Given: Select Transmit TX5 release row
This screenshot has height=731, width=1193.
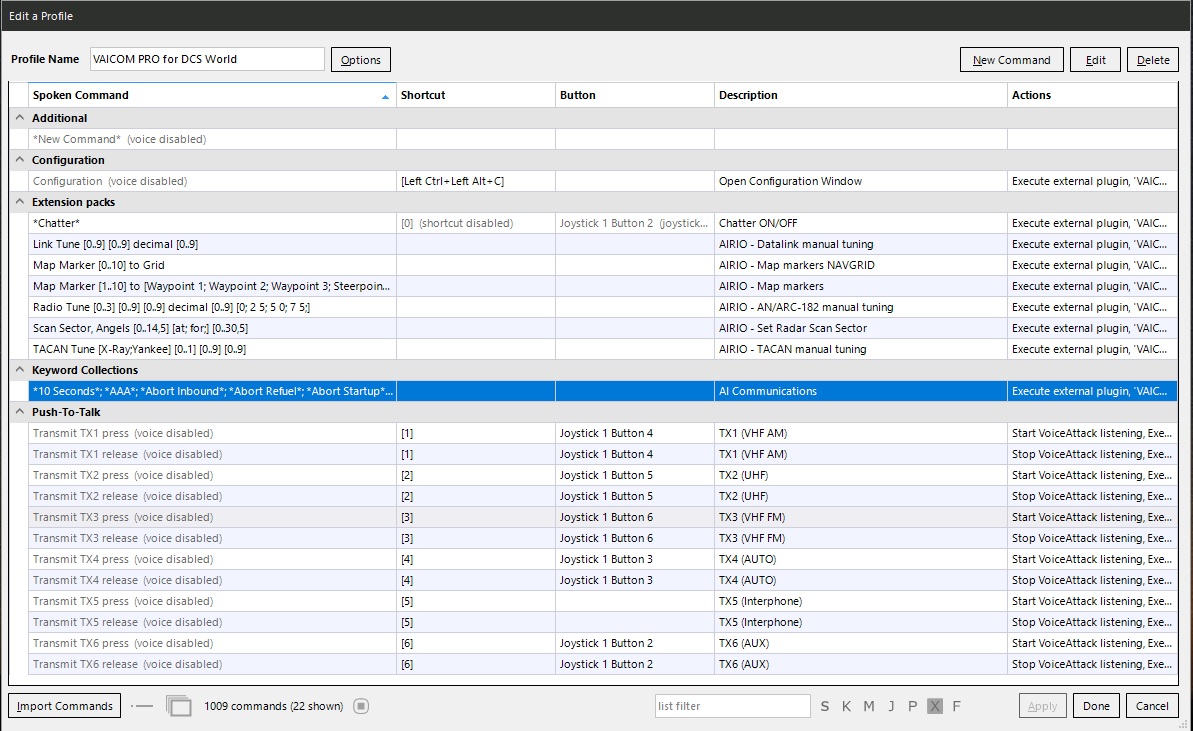Looking at the screenshot, I should pos(603,622).
